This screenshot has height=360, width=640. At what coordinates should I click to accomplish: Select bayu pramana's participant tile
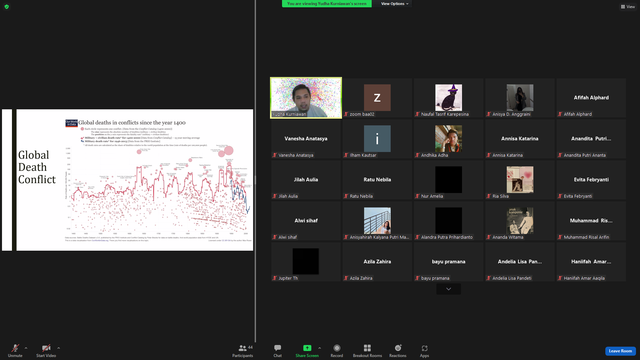point(449,262)
